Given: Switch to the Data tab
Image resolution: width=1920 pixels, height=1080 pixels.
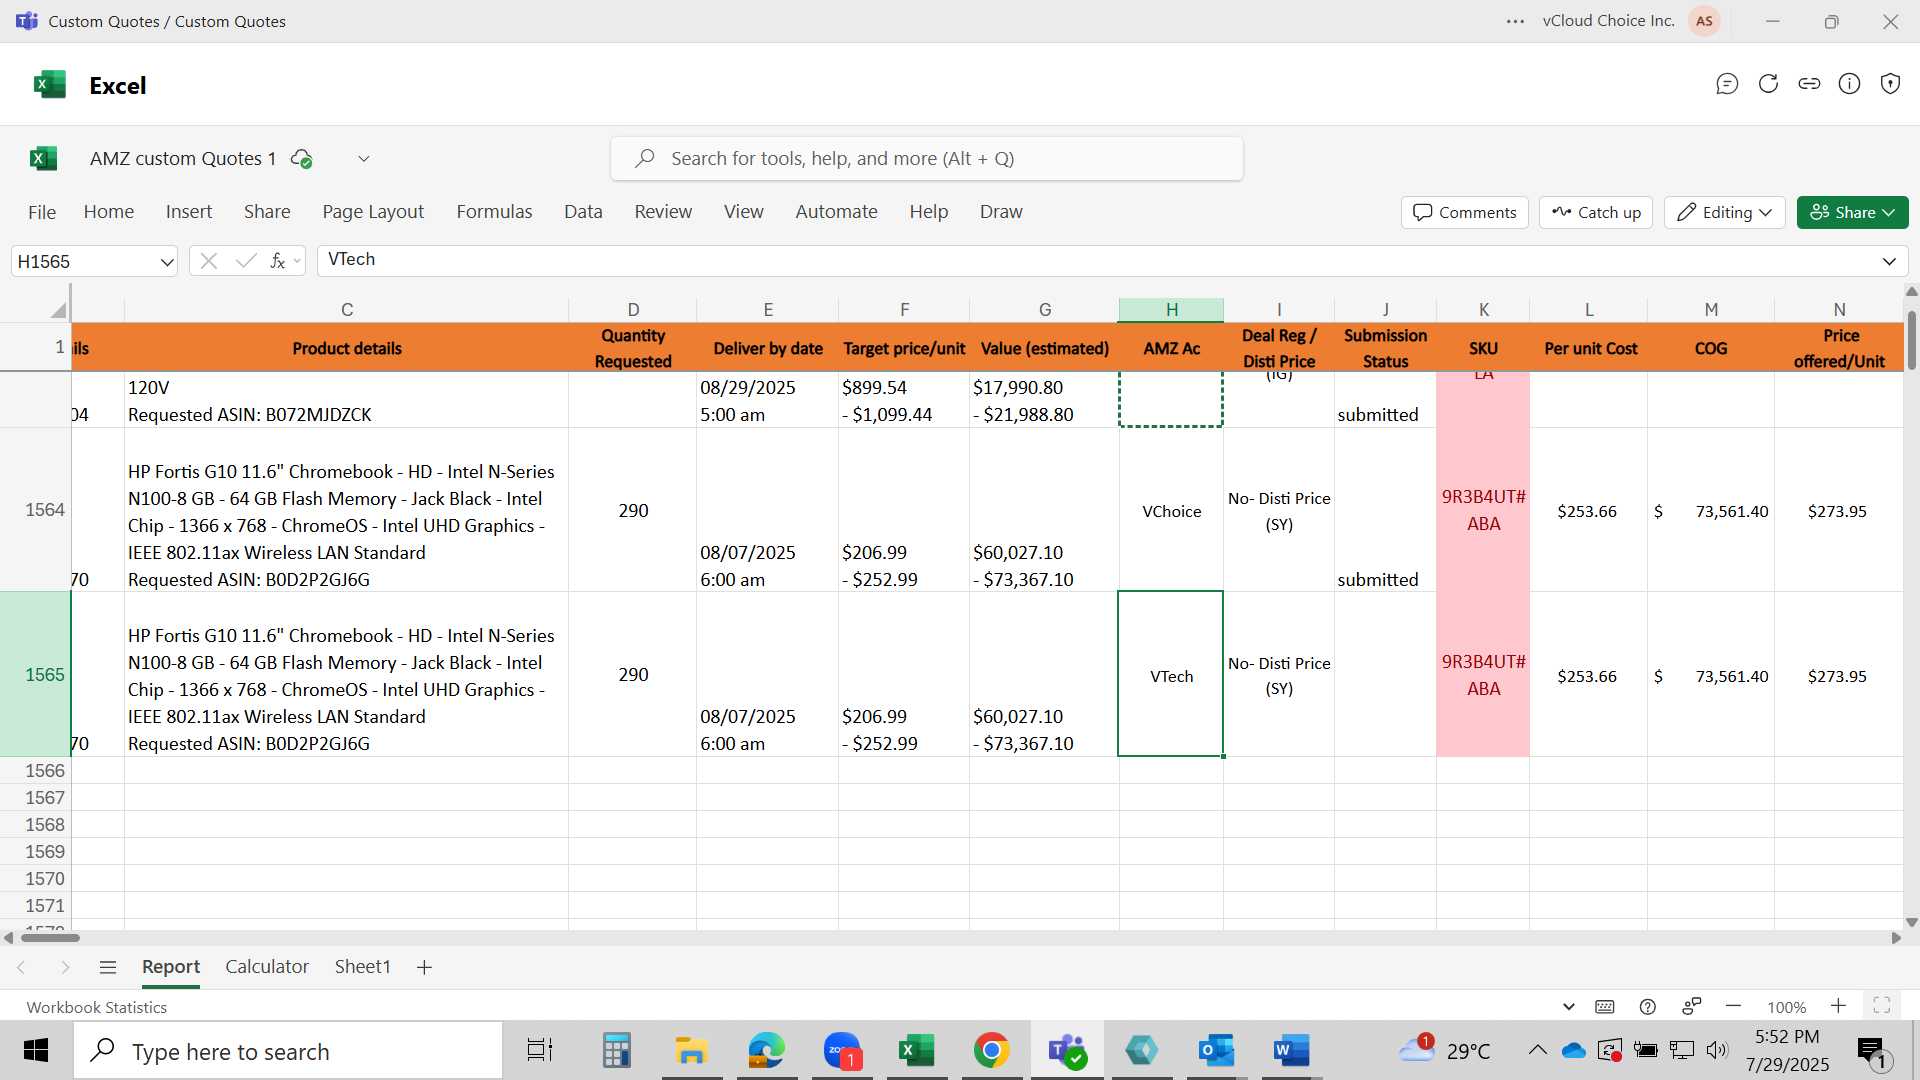Looking at the screenshot, I should 583,212.
